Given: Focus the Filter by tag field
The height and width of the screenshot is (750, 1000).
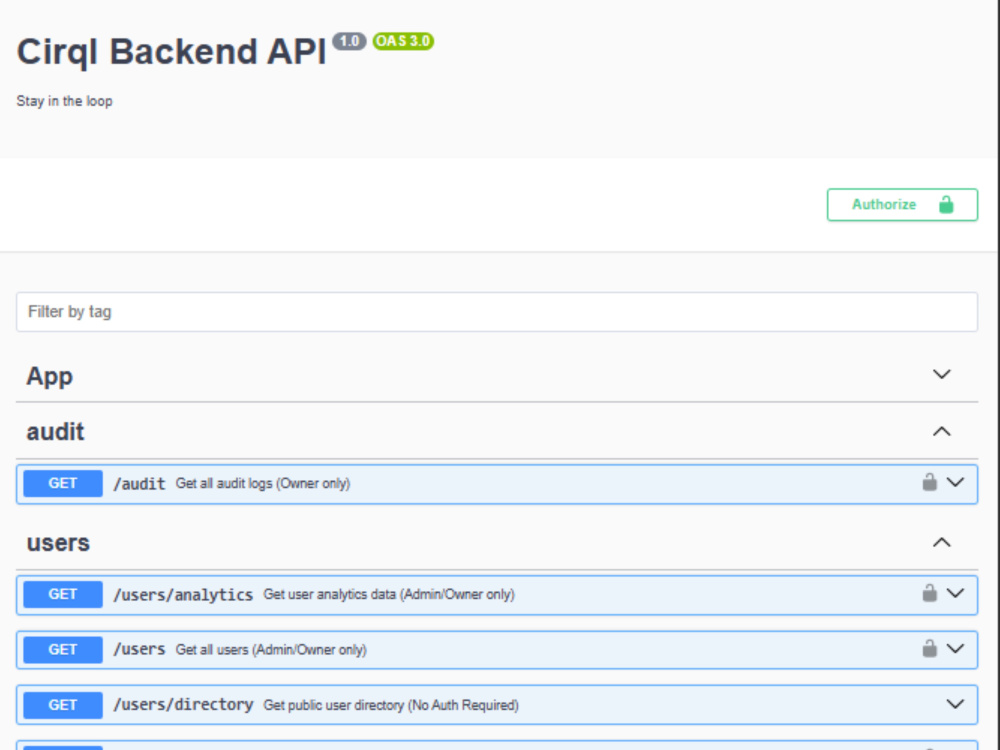Looking at the screenshot, I should tap(497, 312).
